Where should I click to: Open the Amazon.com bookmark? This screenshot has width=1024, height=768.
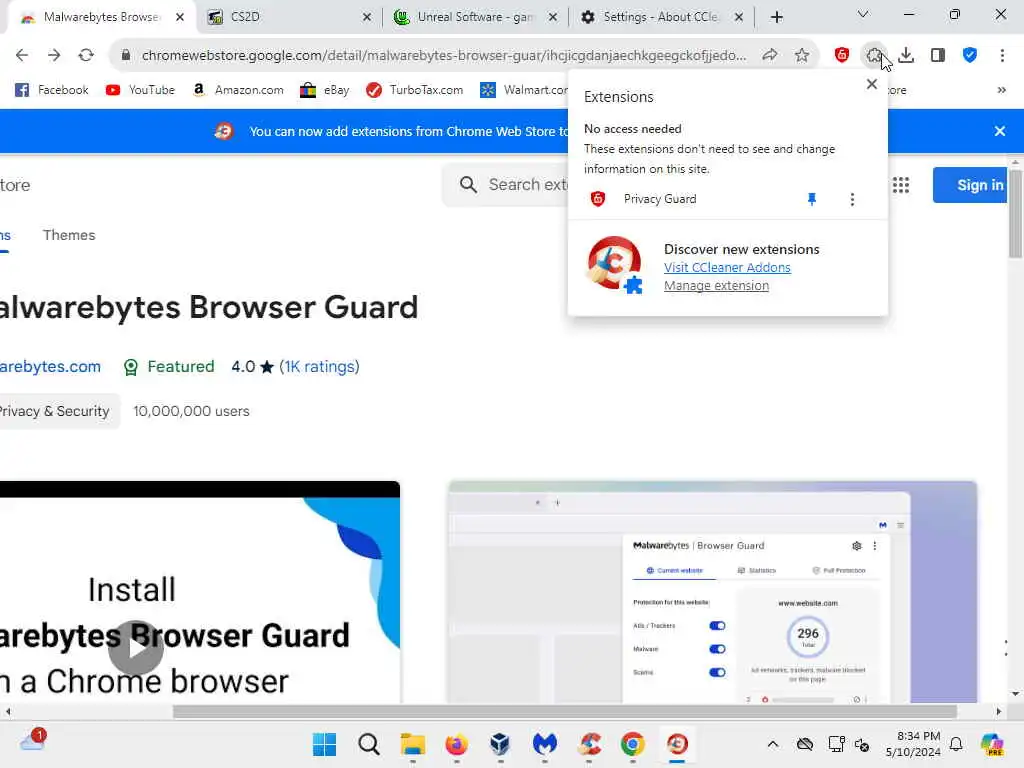click(x=238, y=90)
